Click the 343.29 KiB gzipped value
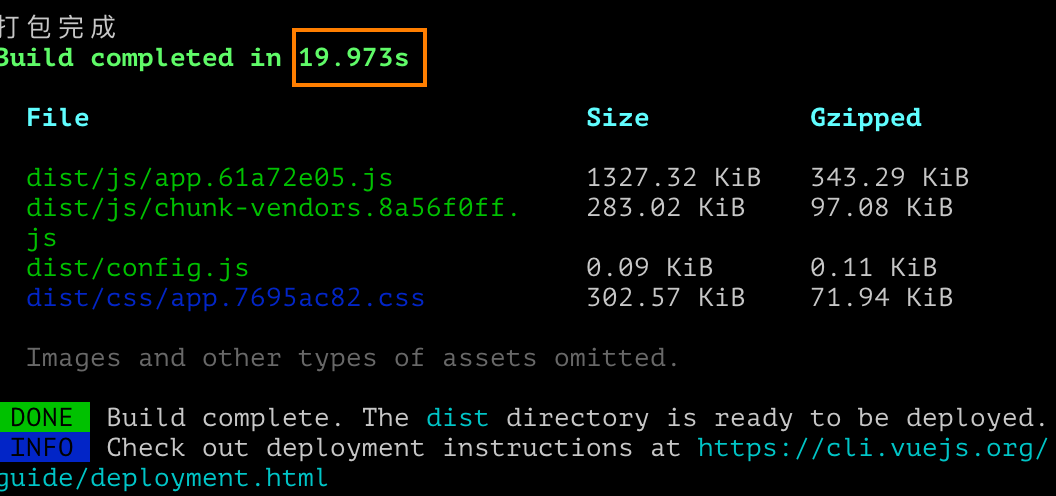This screenshot has height=496, width=1056. [889, 178]
